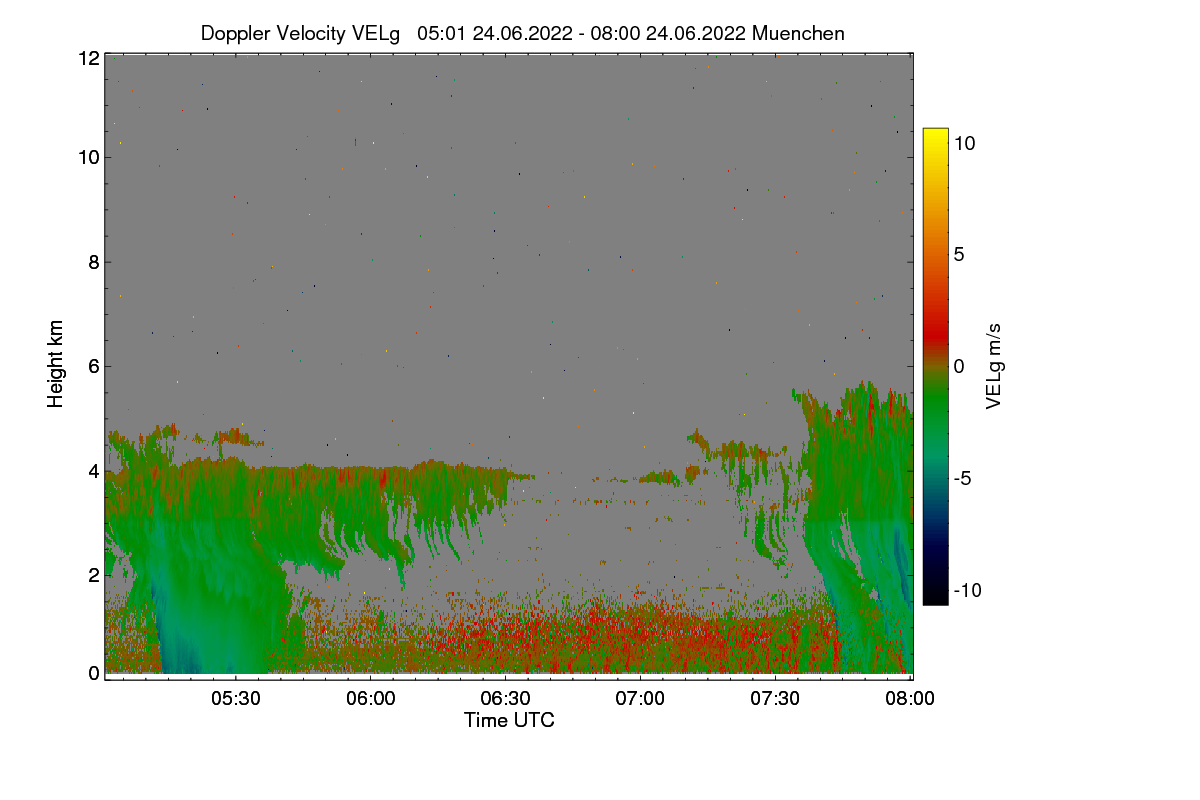Click the '10' height axis label

coord(87,157)
